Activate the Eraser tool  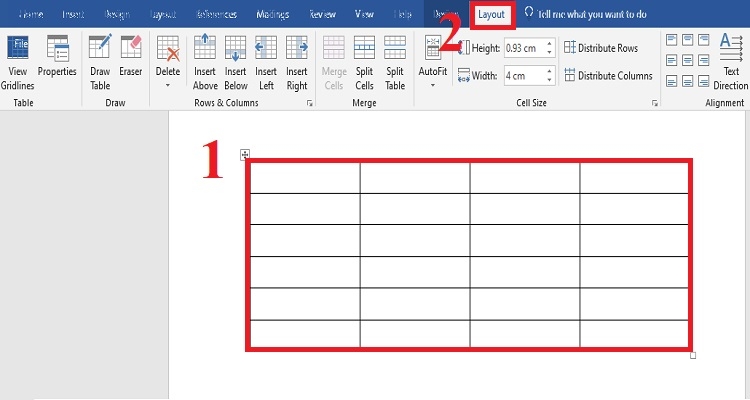131,56
